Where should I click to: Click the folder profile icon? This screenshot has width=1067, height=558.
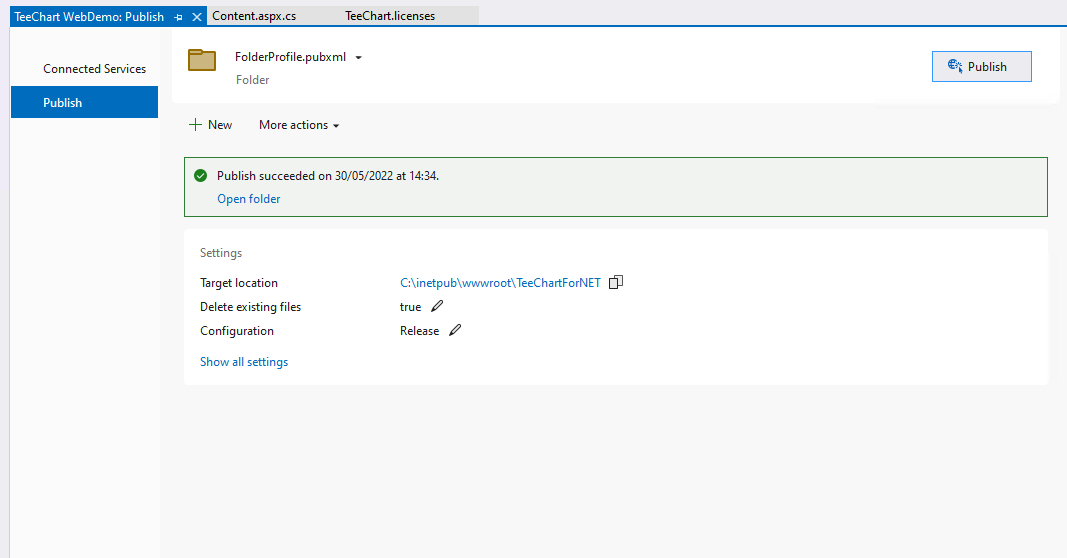(202, 60)
